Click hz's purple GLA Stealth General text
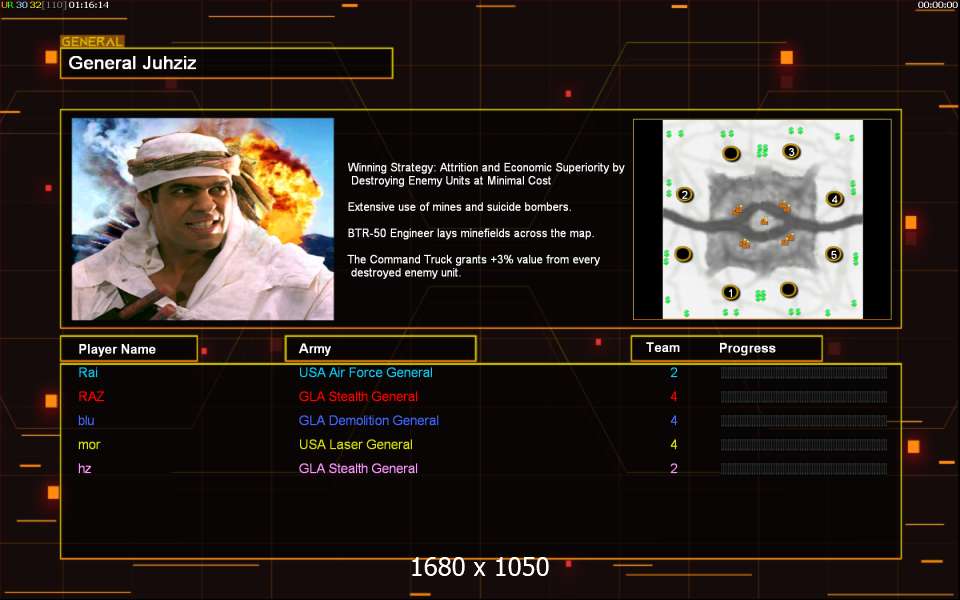This screenshot has height=600, width=960. point(358,468)
